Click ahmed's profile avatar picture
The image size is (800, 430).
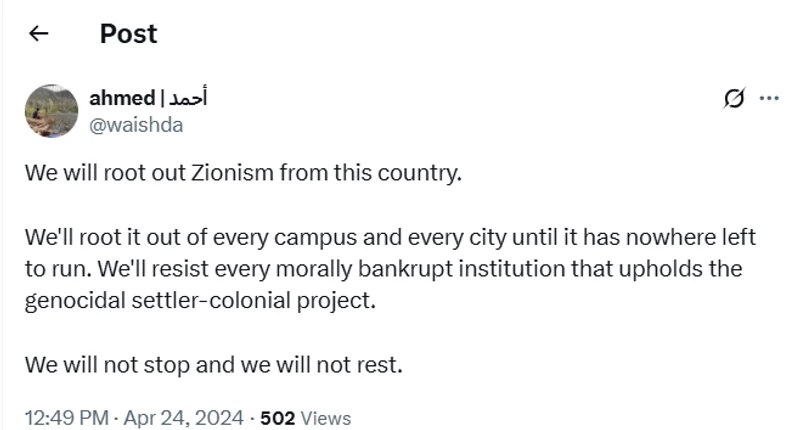tap(50, 110)
